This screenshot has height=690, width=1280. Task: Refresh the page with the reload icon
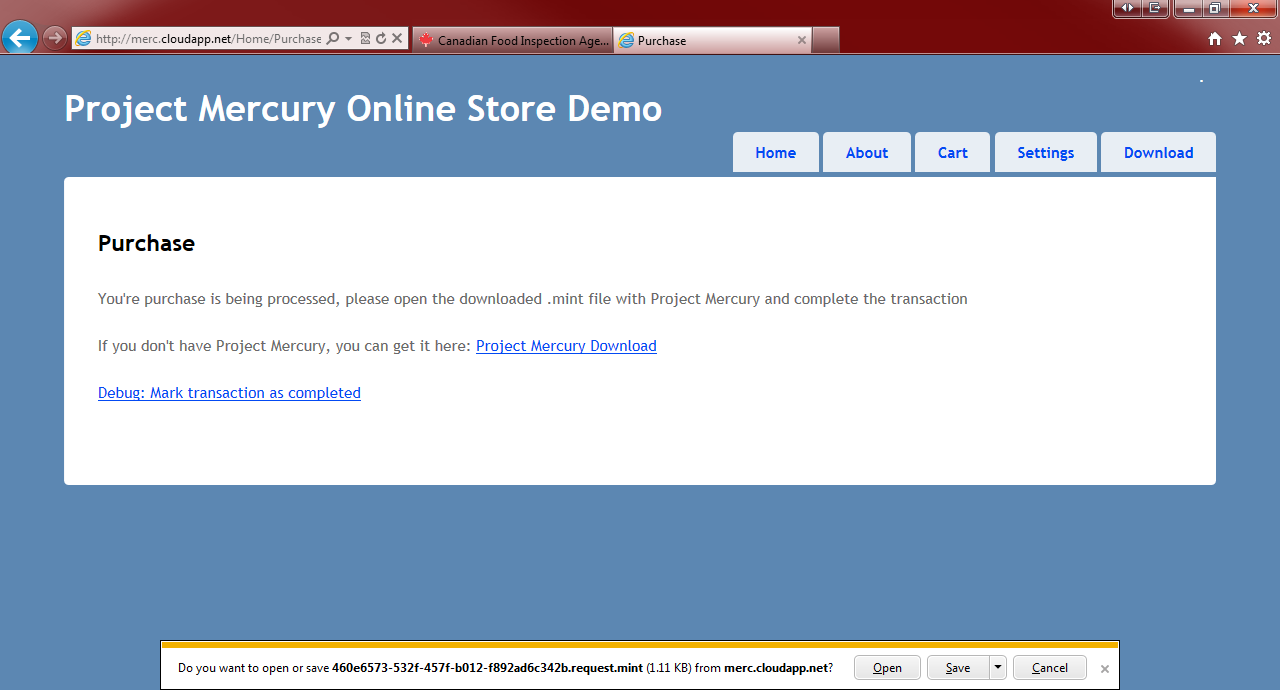click(381, 39)
